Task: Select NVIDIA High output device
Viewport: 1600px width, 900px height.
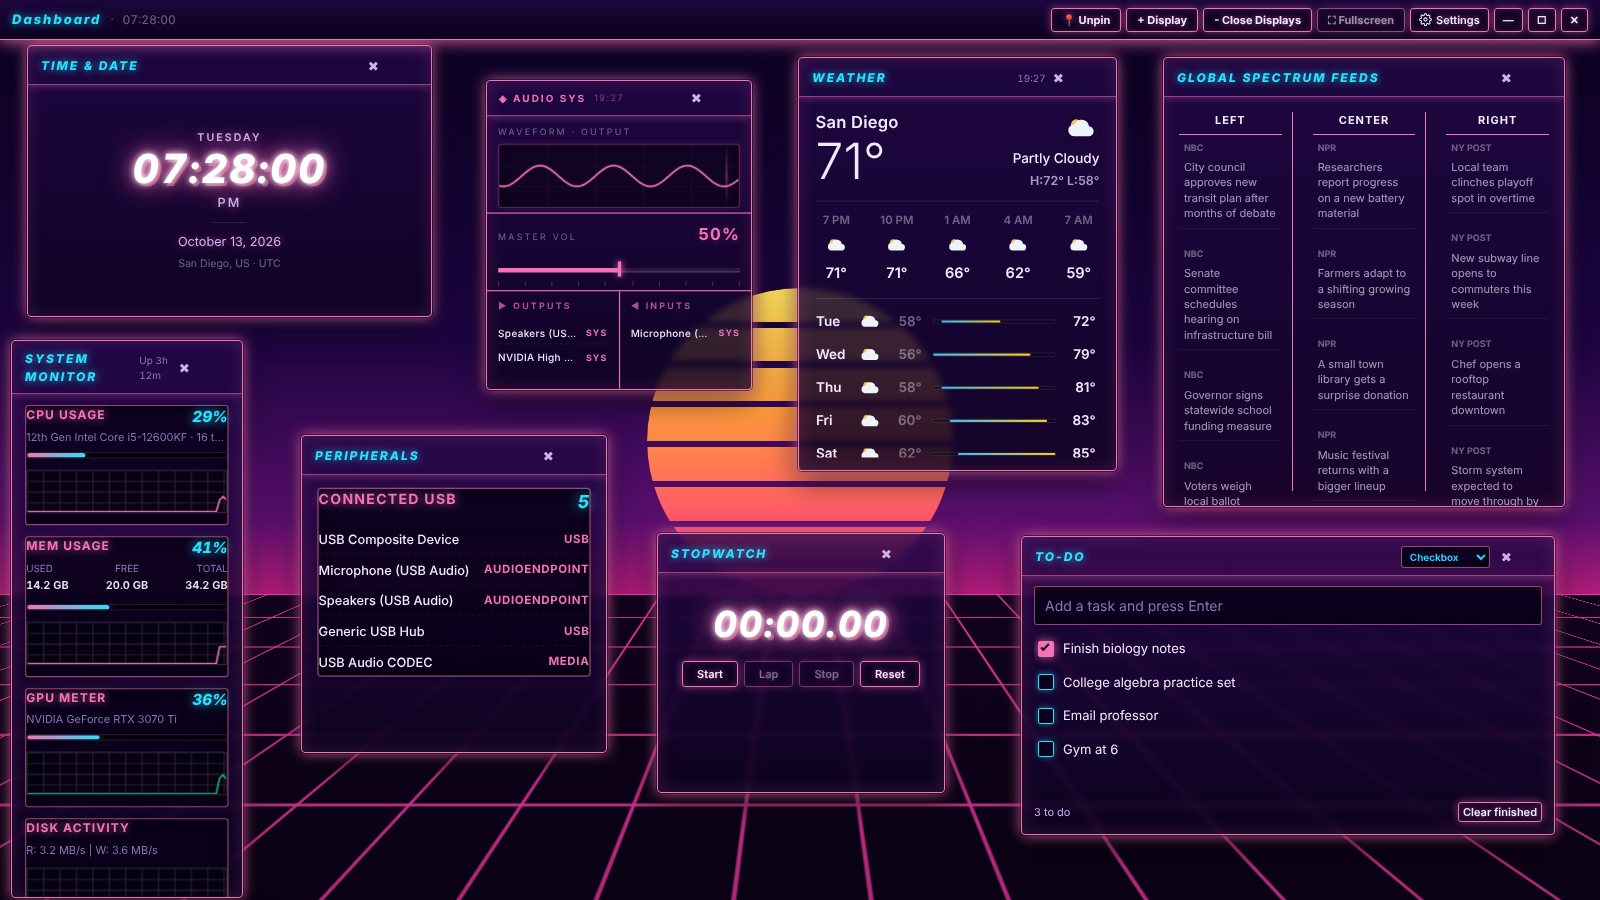Action: tap(552, 357)
